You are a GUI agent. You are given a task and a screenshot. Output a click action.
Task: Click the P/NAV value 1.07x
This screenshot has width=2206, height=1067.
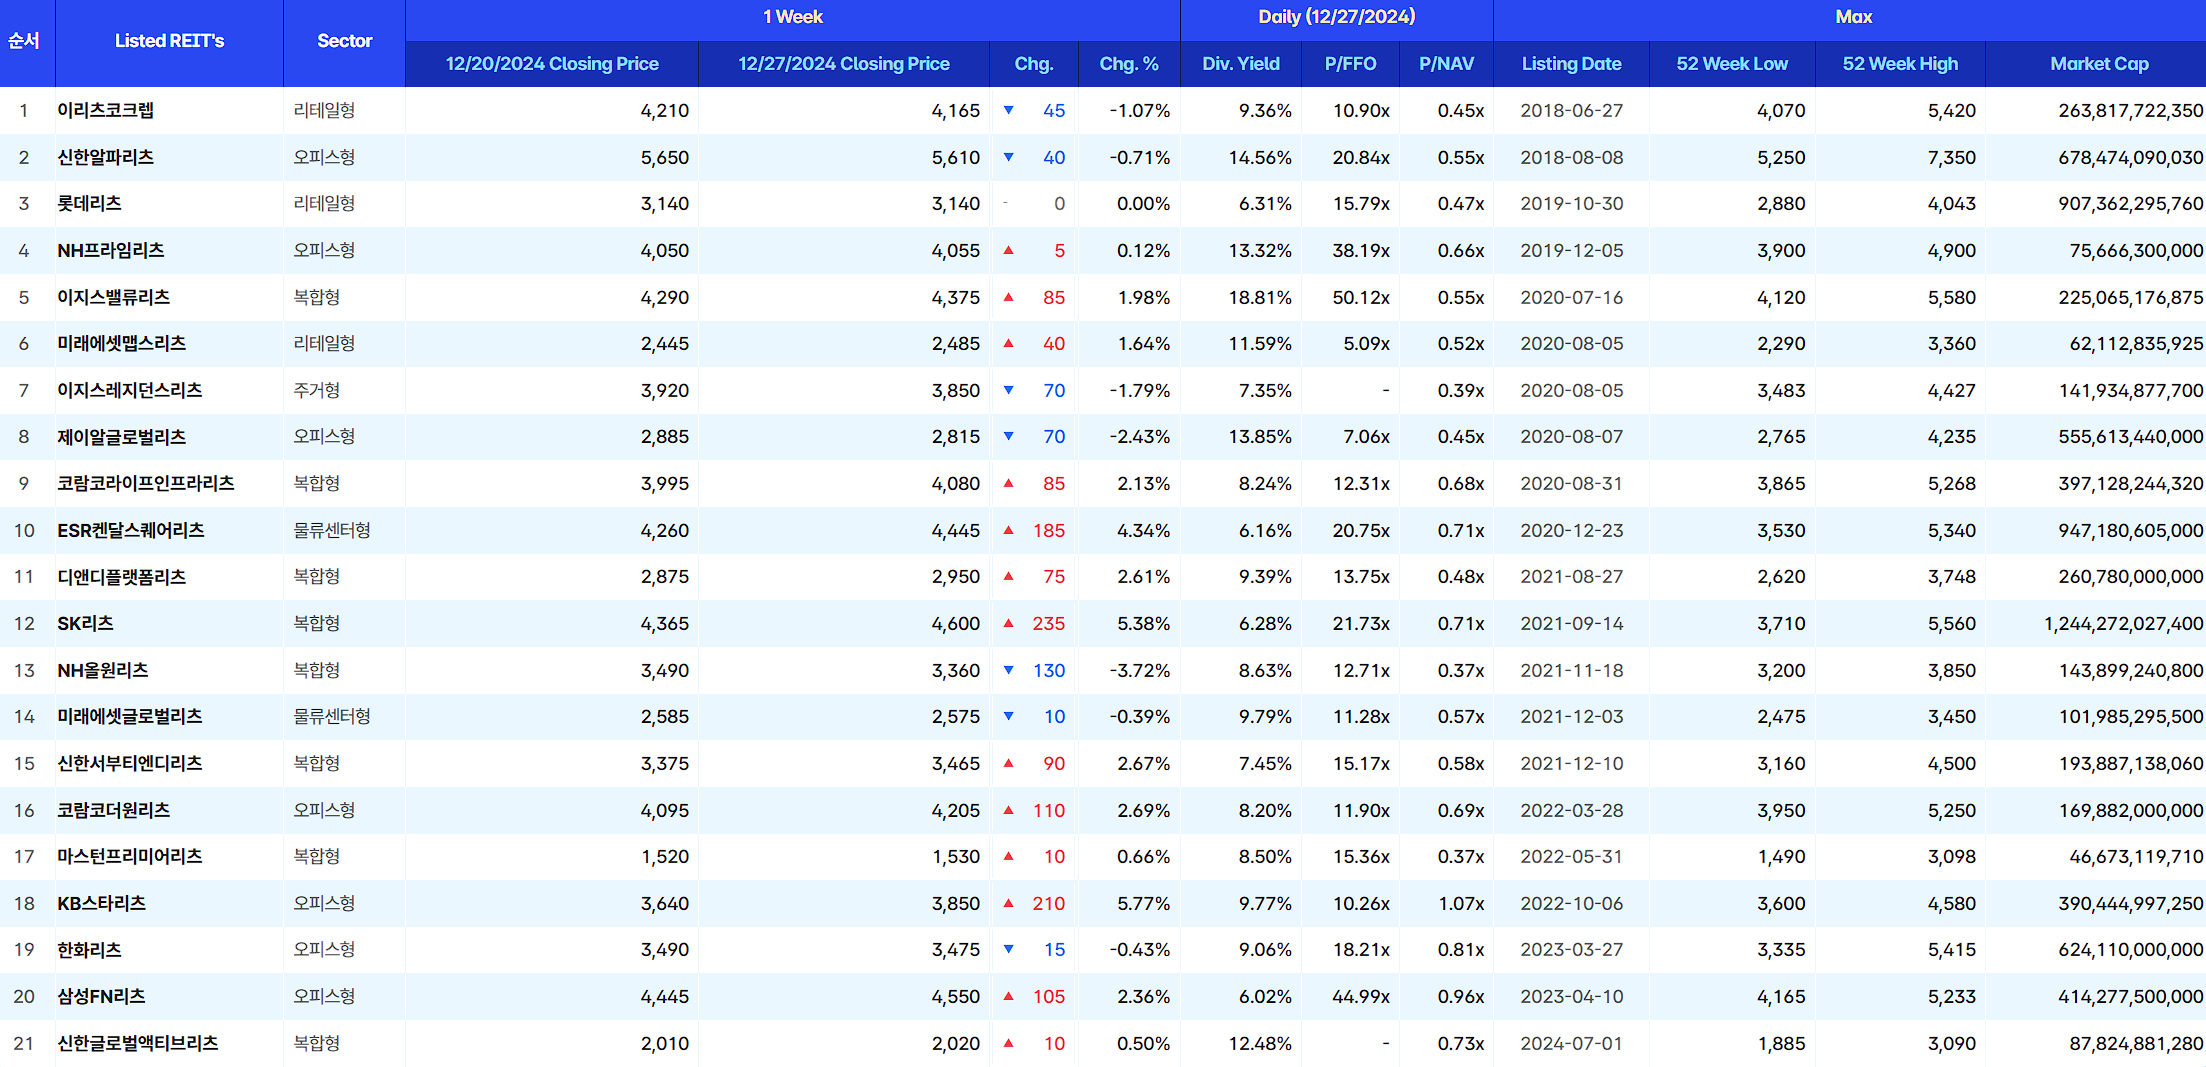tap(1461, 904)
